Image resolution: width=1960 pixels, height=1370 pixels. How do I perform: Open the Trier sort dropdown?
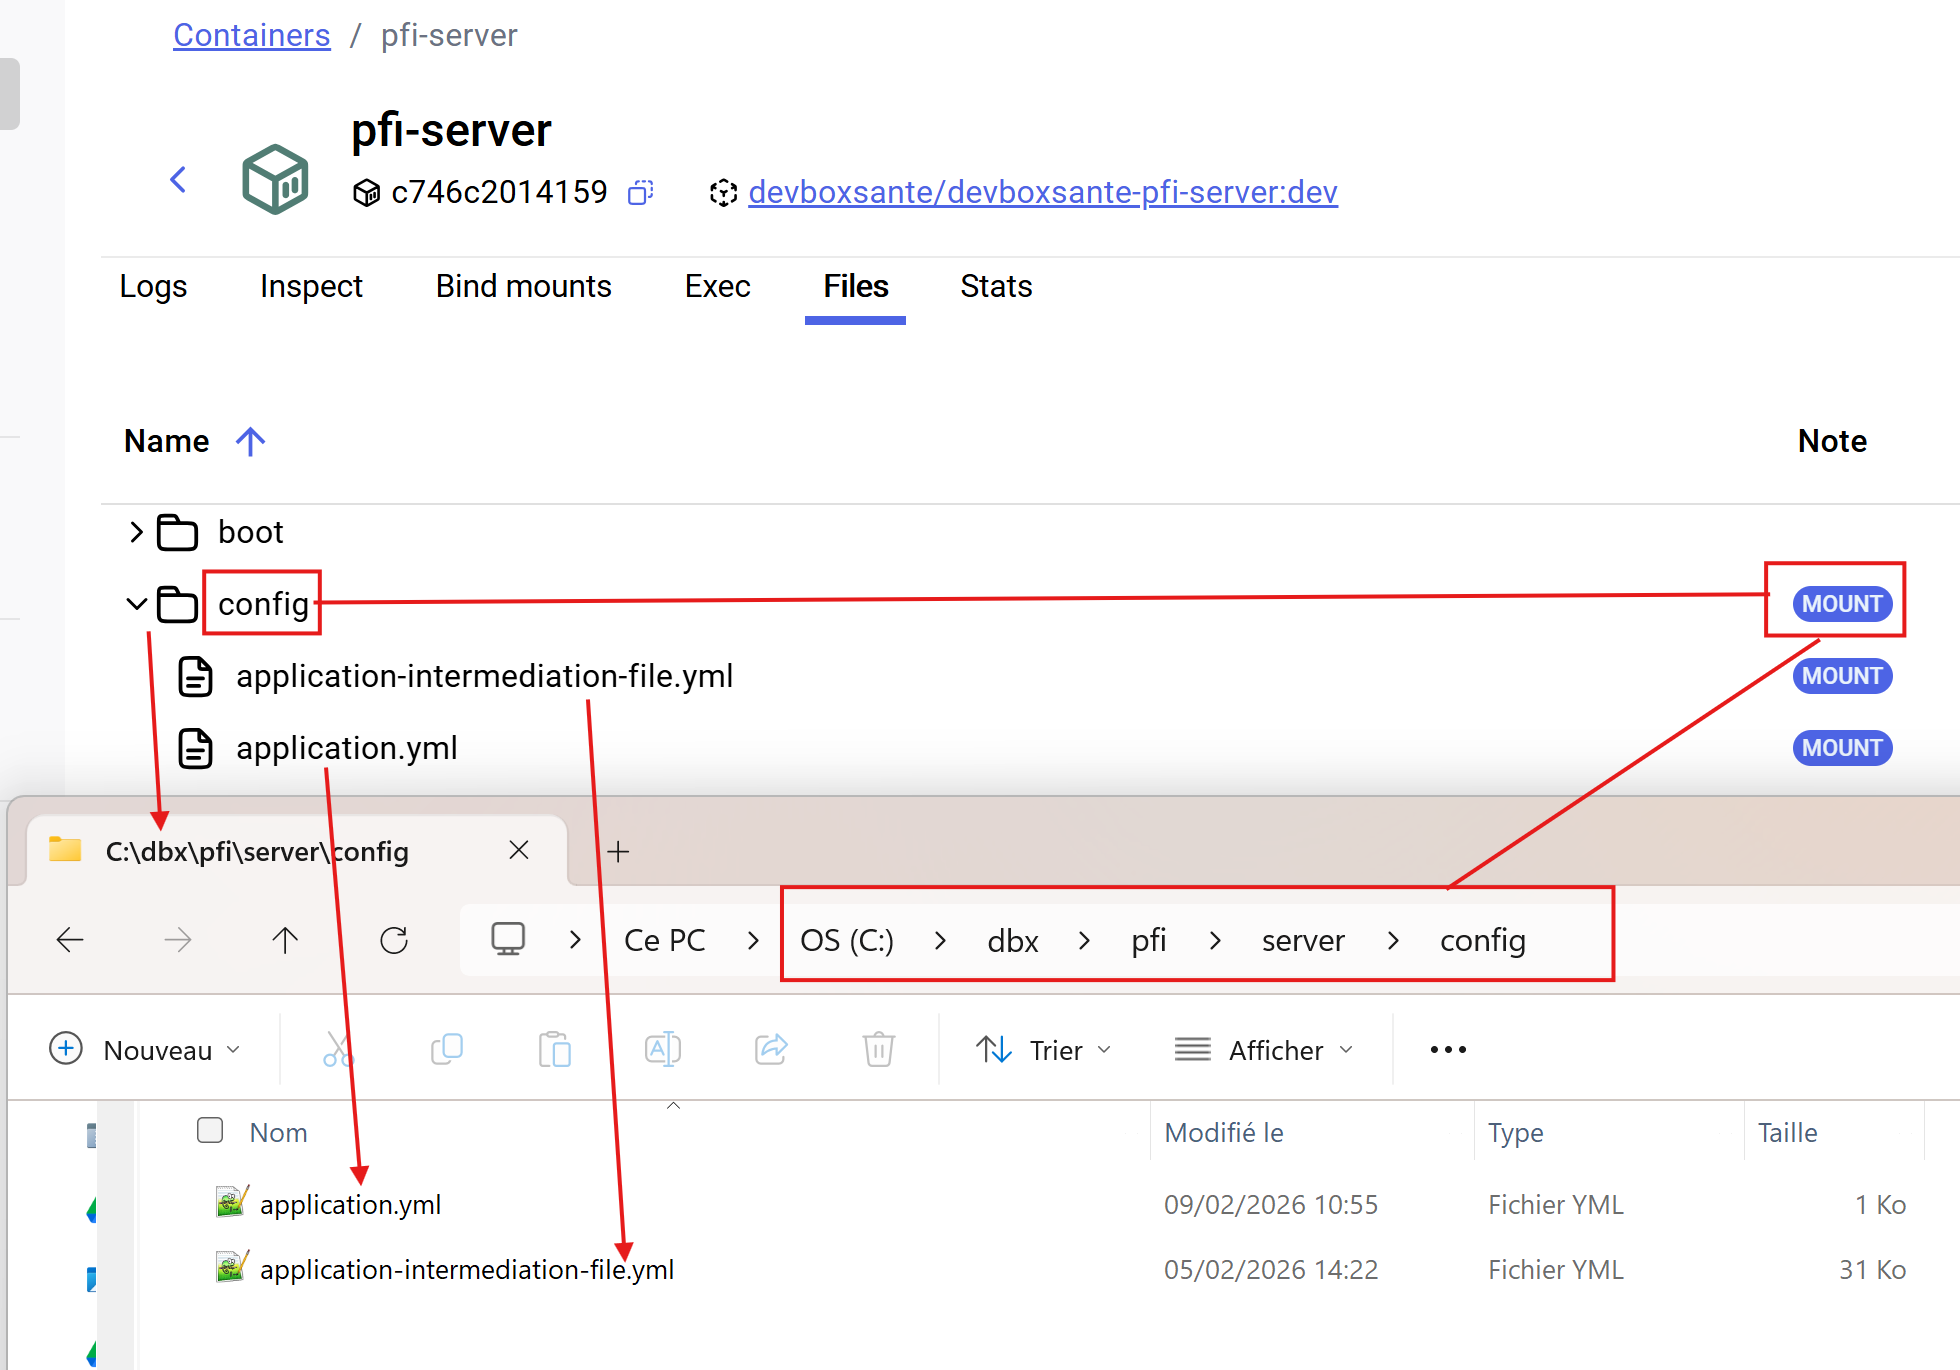coord(1044,1050)
